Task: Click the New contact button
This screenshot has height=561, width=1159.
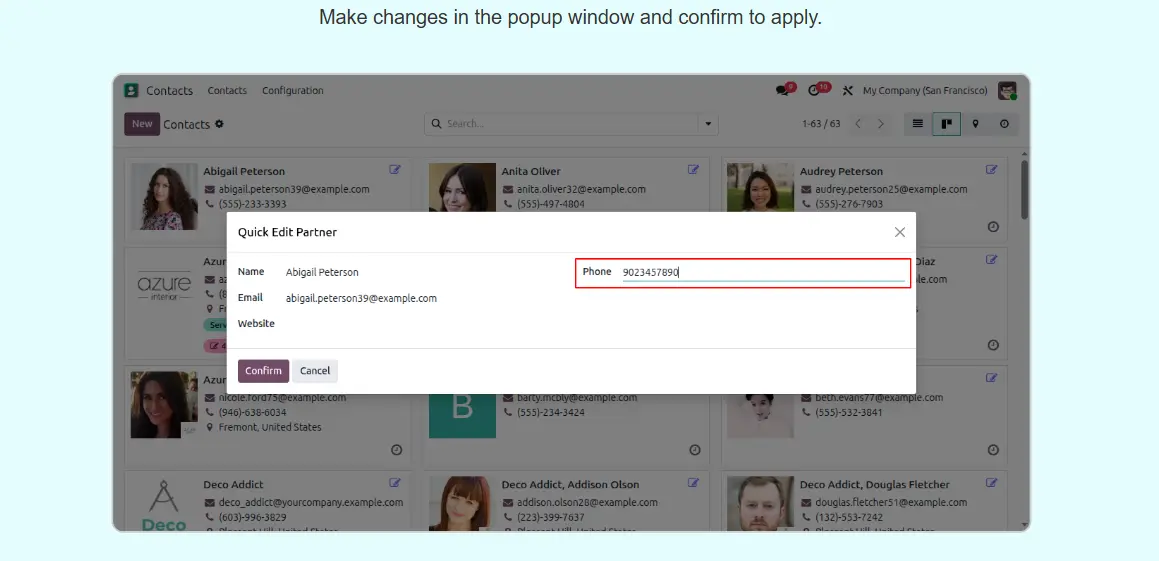Action: pos(142,124)
